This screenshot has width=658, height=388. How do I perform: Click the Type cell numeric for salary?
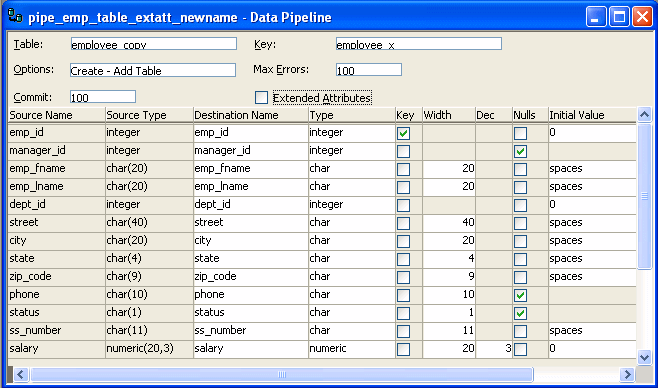[x=352, y=349]
